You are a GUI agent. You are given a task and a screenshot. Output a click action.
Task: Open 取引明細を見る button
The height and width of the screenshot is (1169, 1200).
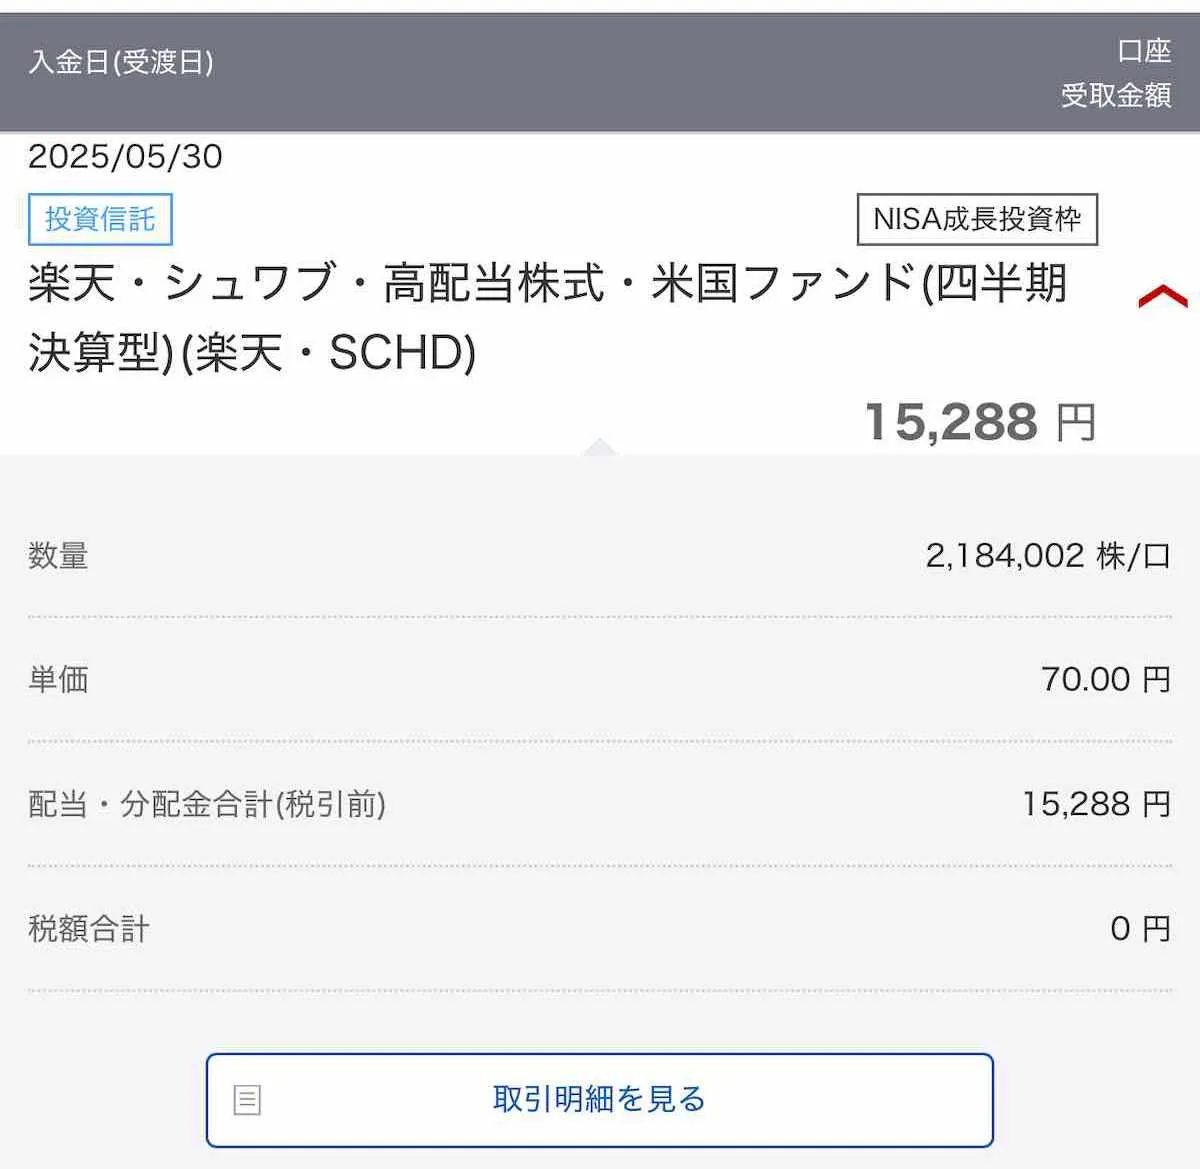click(x=599, y=1100)
